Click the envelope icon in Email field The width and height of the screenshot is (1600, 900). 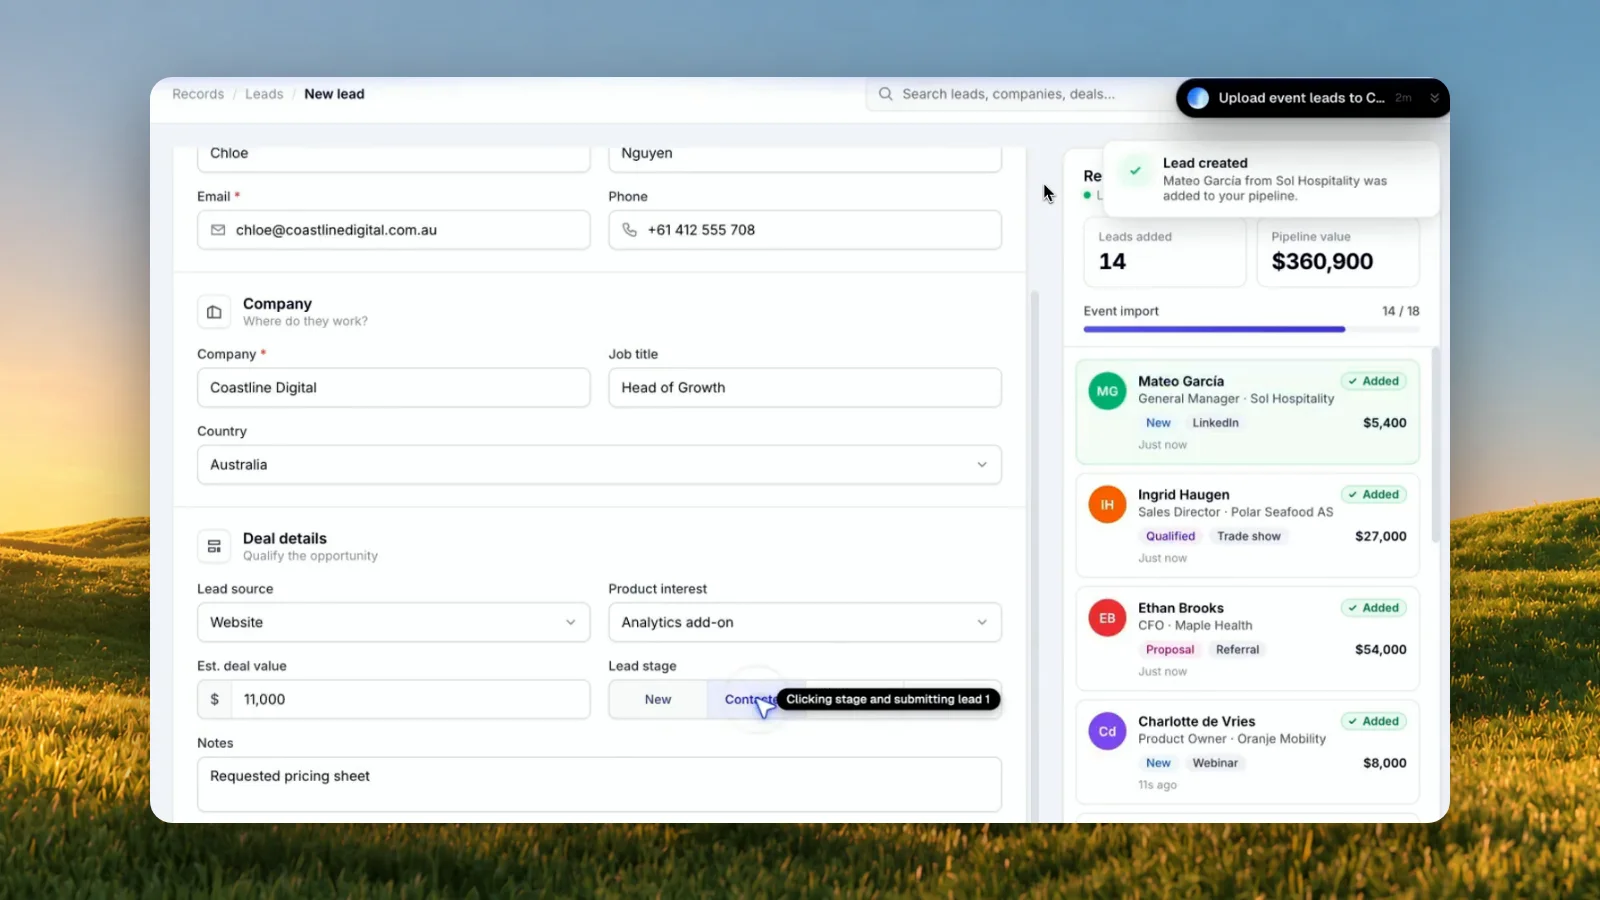click(x=218, y=230)
